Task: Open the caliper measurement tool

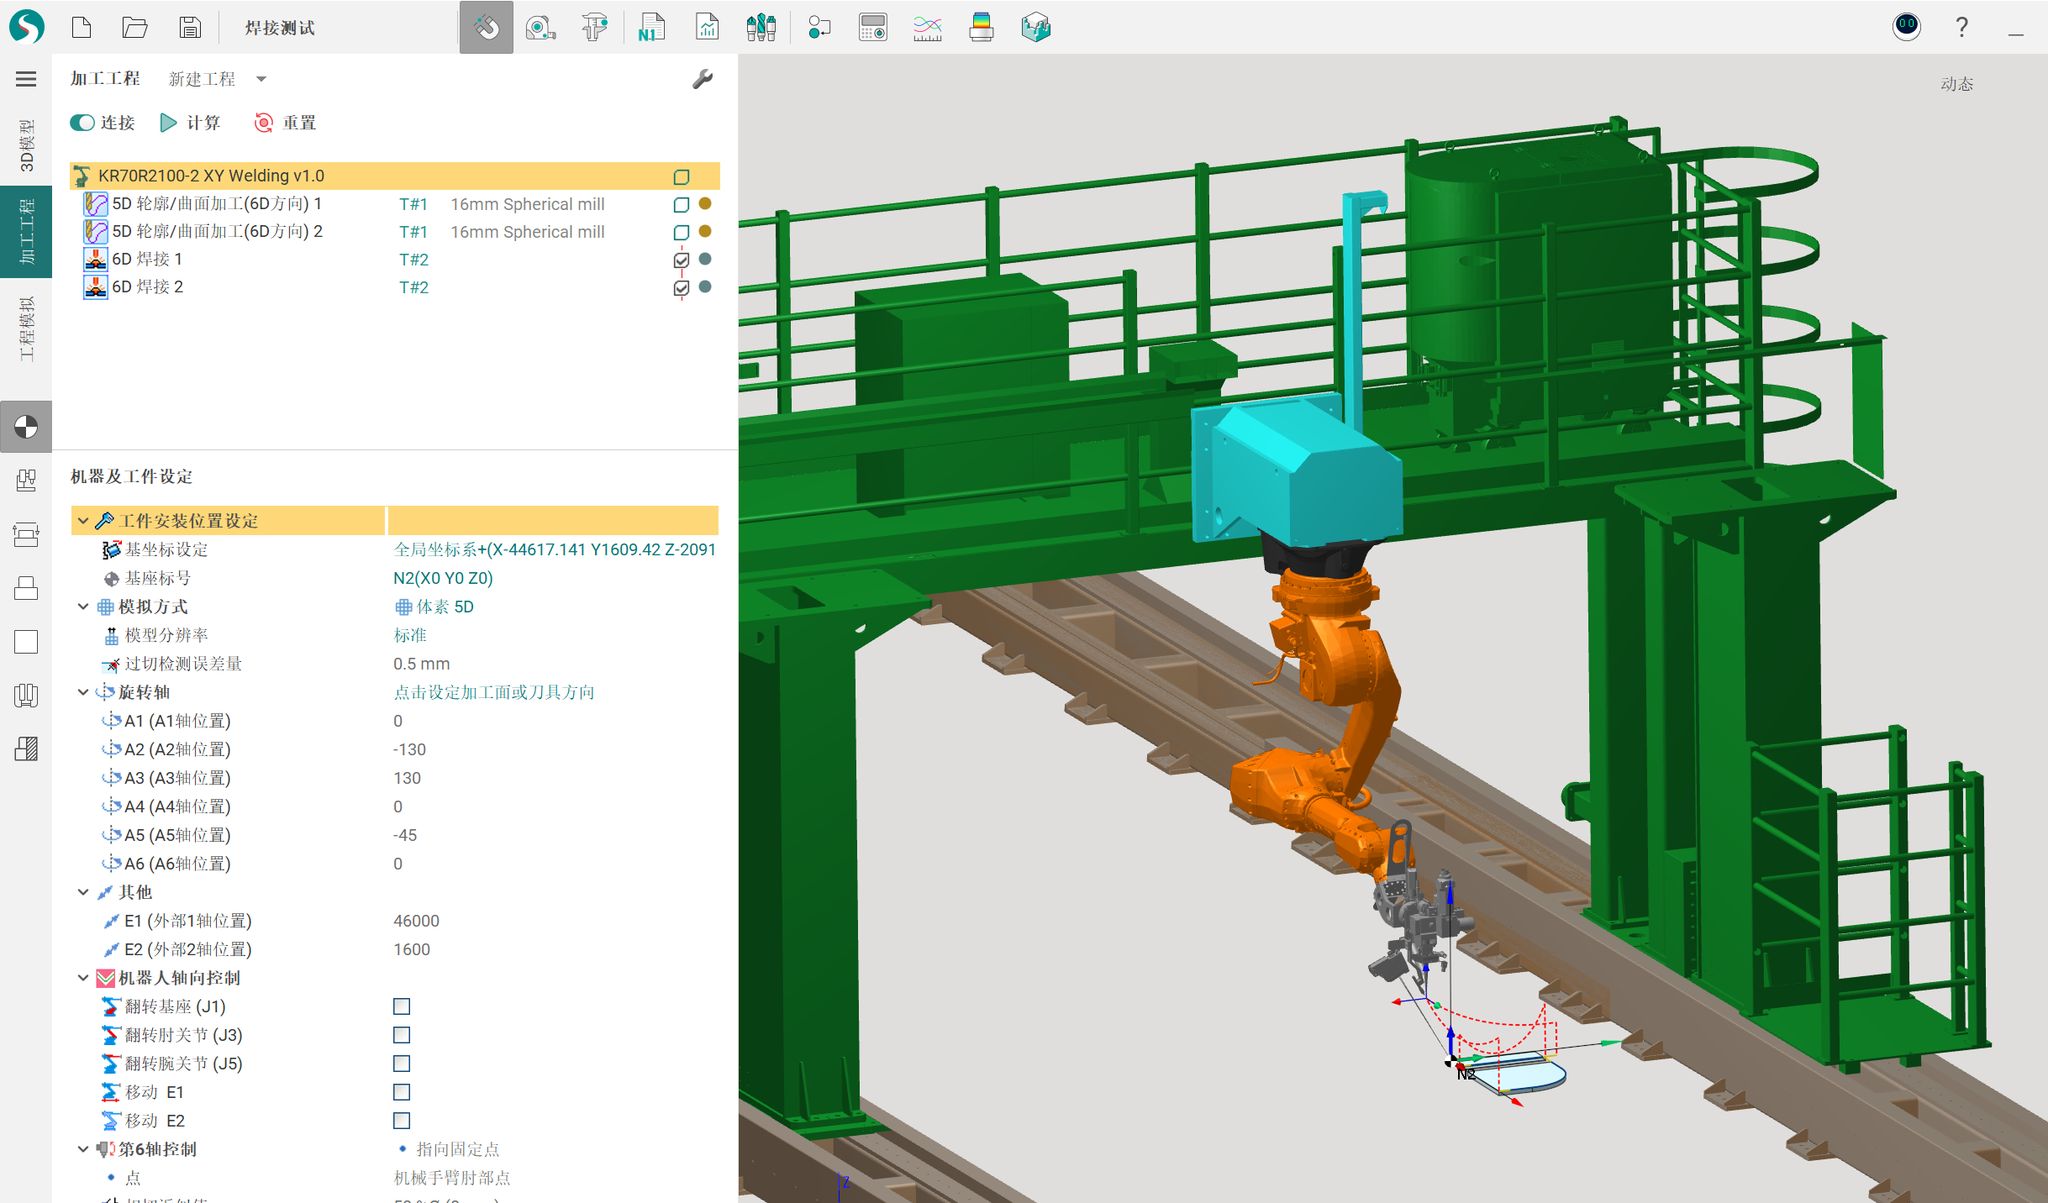Action: (x=595, y=27)
